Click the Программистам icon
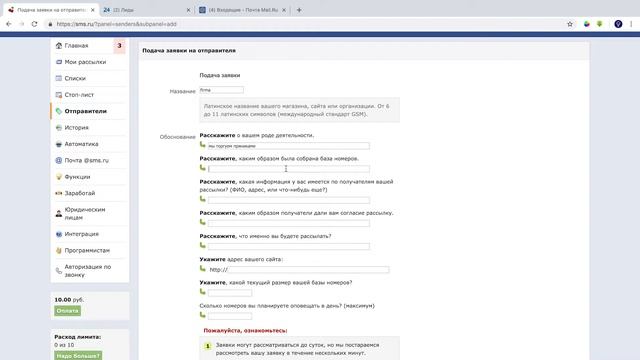 click(59, 250)
